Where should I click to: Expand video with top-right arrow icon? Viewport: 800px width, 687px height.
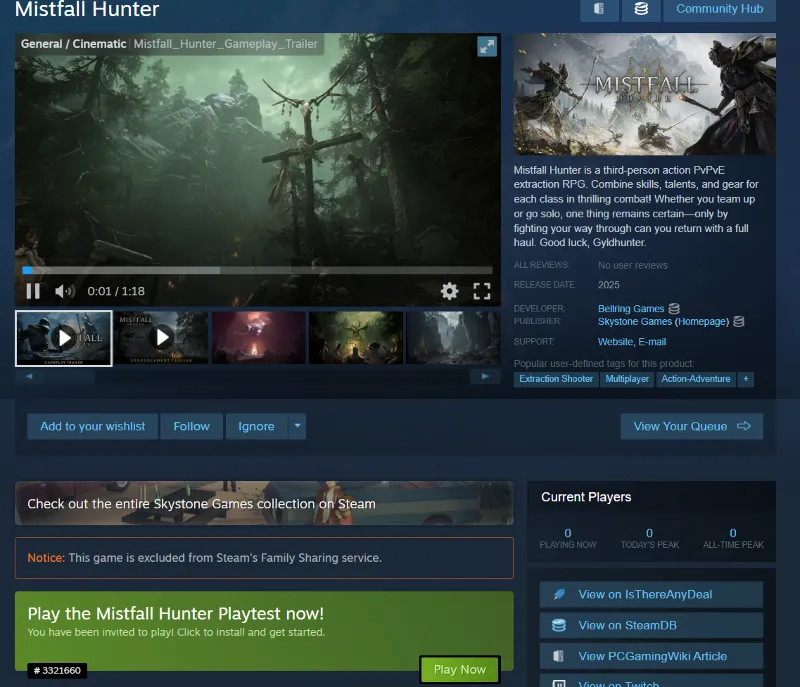[x=487, y=46]
